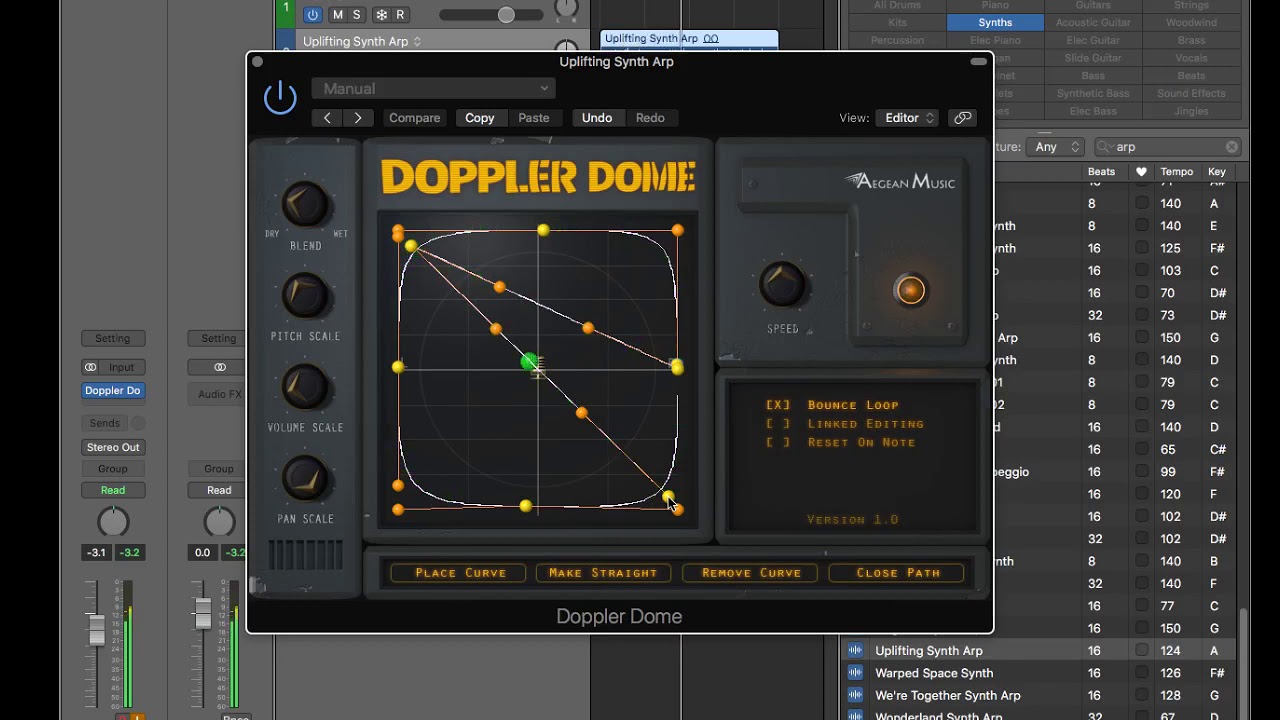Image resolution: width=1280 pixels, height=720 pixels.
Task: Click the Pitch Scale knob
Action: (x=305, y=296)
